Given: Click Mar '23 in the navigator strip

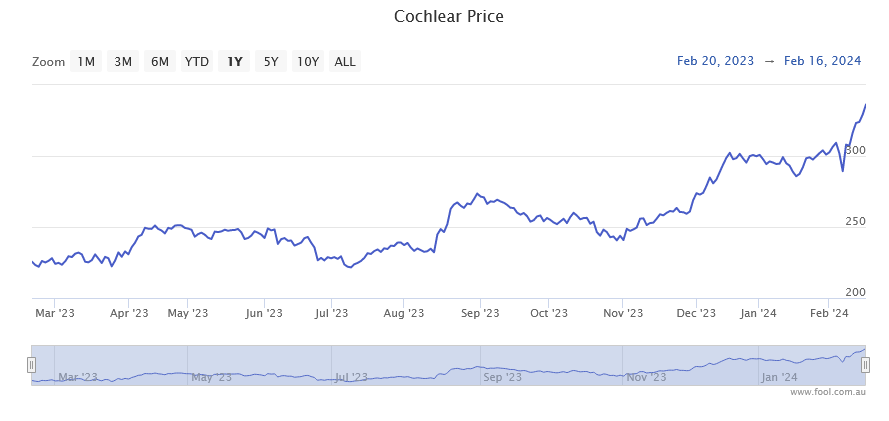Looking at the screenshot, I should (78, 377).
